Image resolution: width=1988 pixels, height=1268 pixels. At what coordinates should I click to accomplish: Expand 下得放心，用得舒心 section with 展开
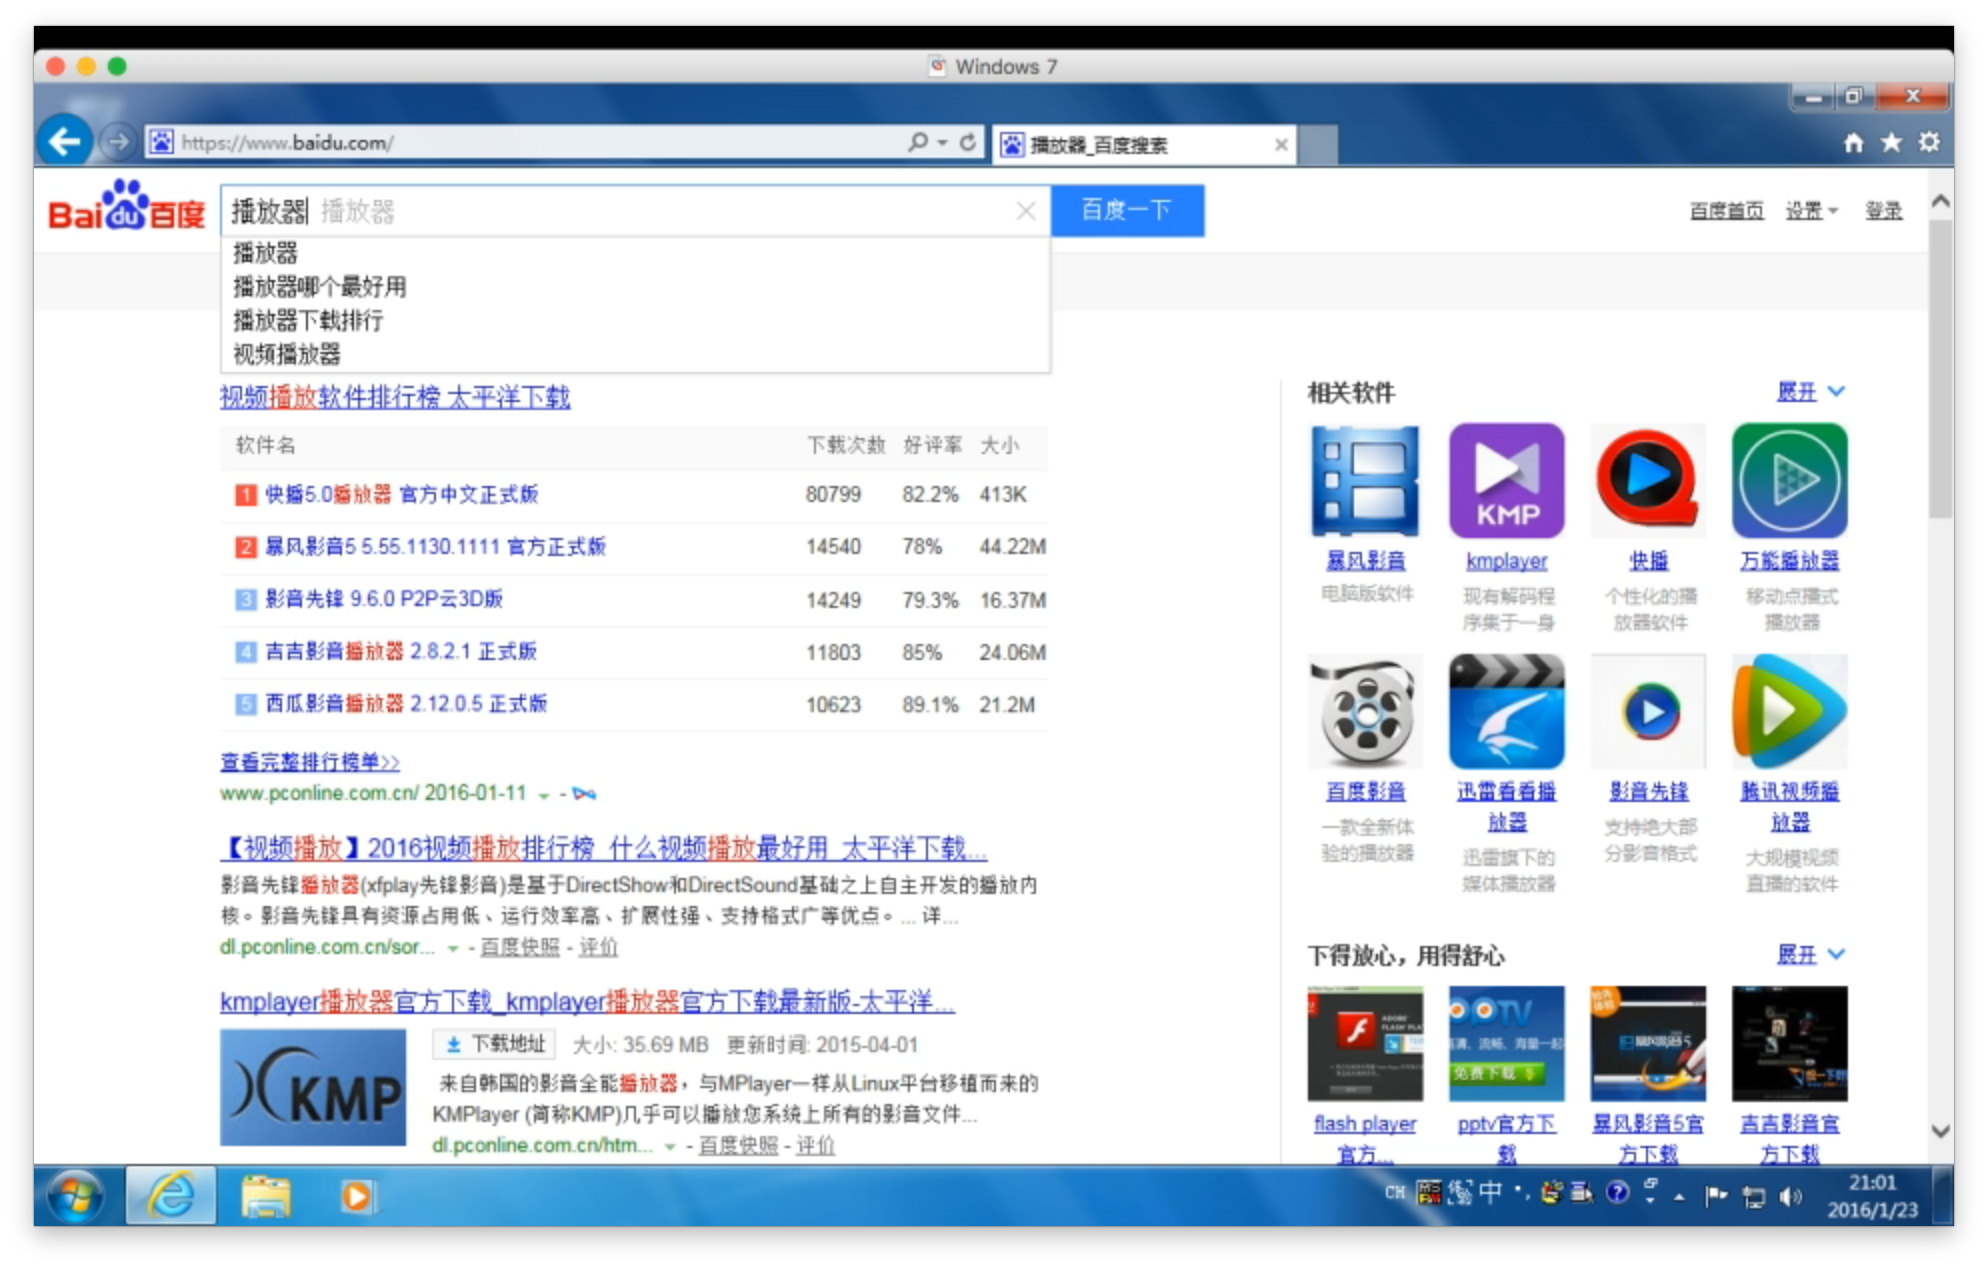coord(1810,955)
